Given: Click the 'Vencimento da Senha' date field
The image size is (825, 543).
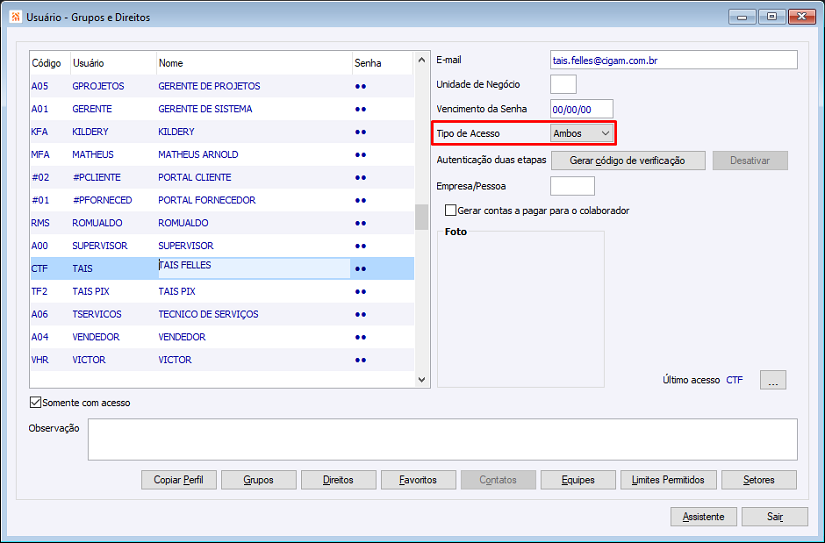Looking at the screenshot, I should (581, 109).
